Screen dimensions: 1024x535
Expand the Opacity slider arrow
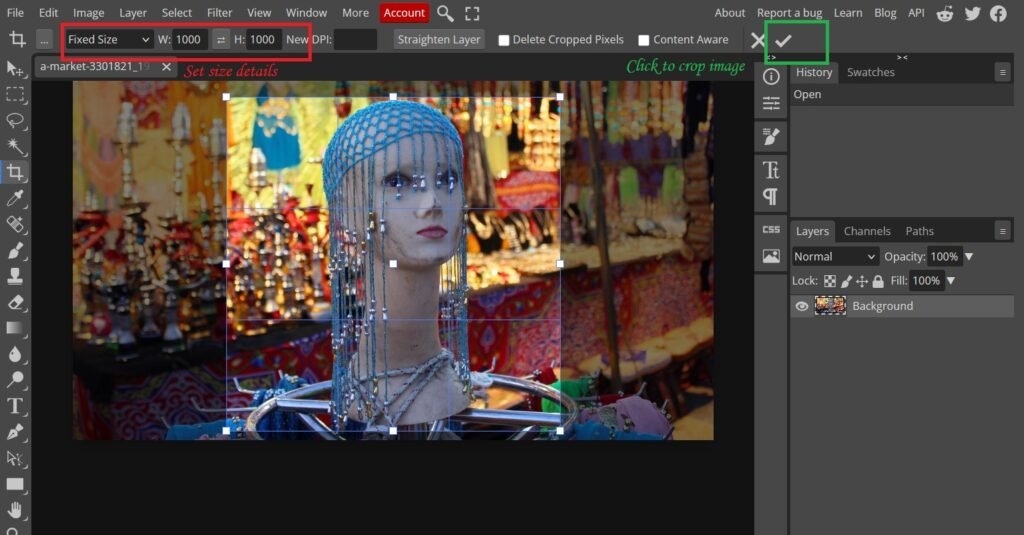tap(968, 257)
